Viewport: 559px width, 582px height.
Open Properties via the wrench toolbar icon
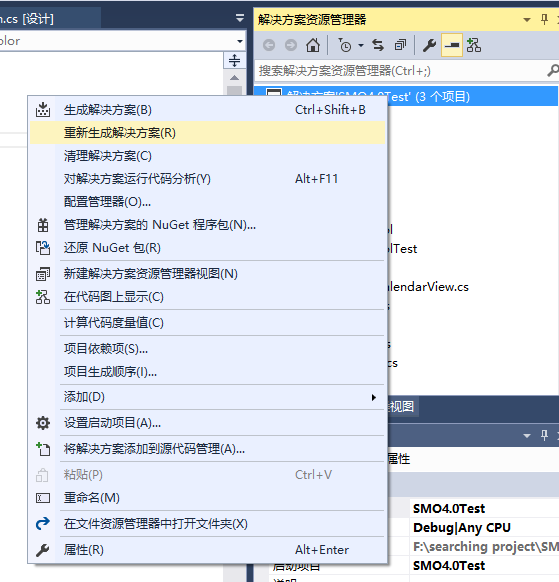(429, 45)
